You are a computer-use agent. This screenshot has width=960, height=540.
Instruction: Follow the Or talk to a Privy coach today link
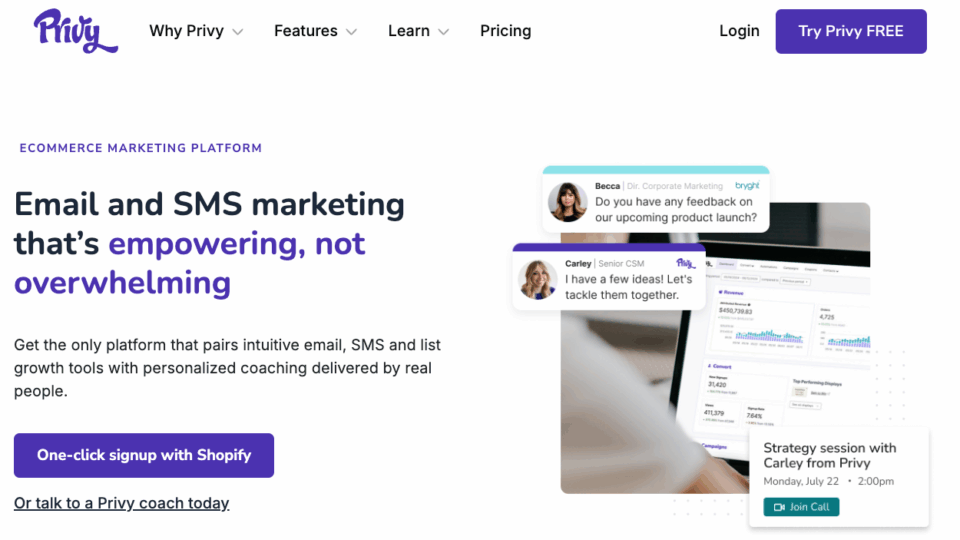pyautogui.click(x=122, y=503)
